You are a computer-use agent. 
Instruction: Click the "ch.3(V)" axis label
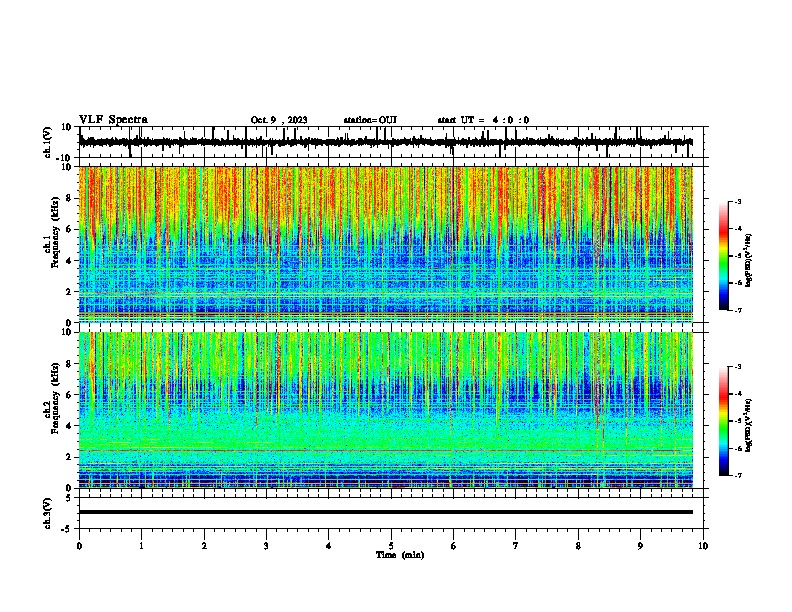point(48,513)
